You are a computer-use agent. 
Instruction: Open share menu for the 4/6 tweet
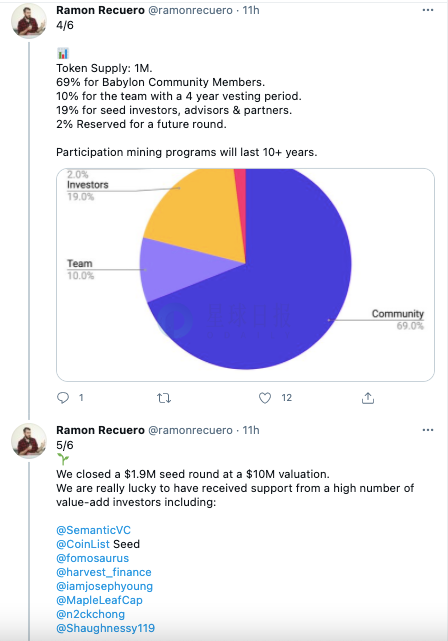368,398
